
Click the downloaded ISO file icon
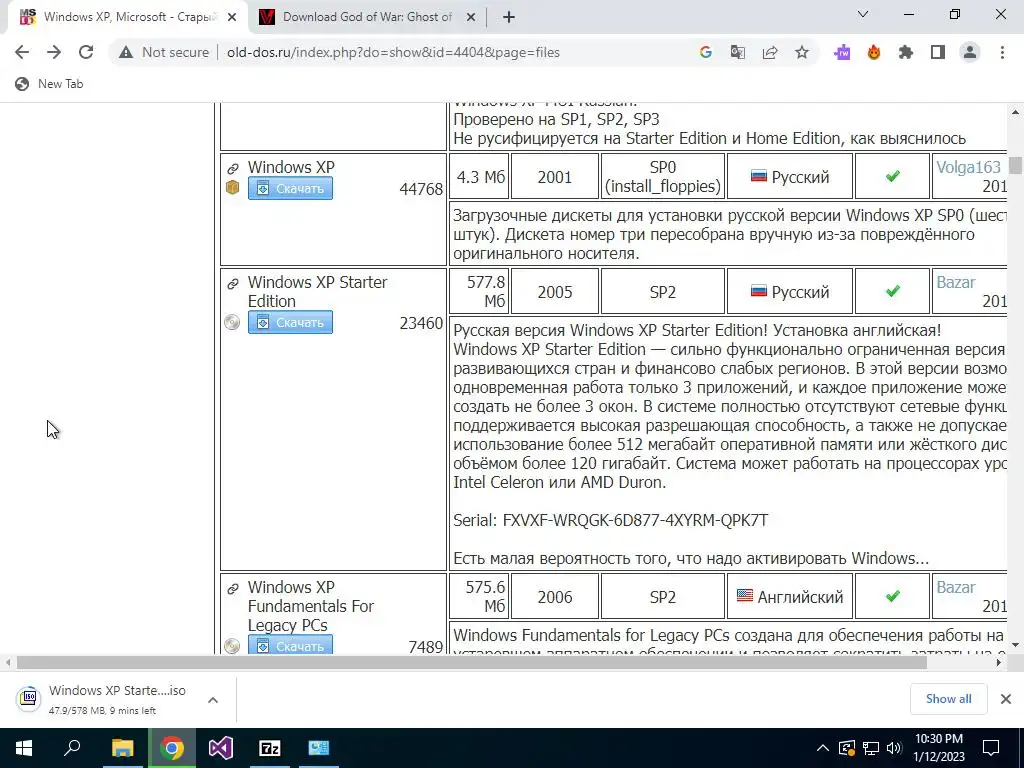[28, 698]
